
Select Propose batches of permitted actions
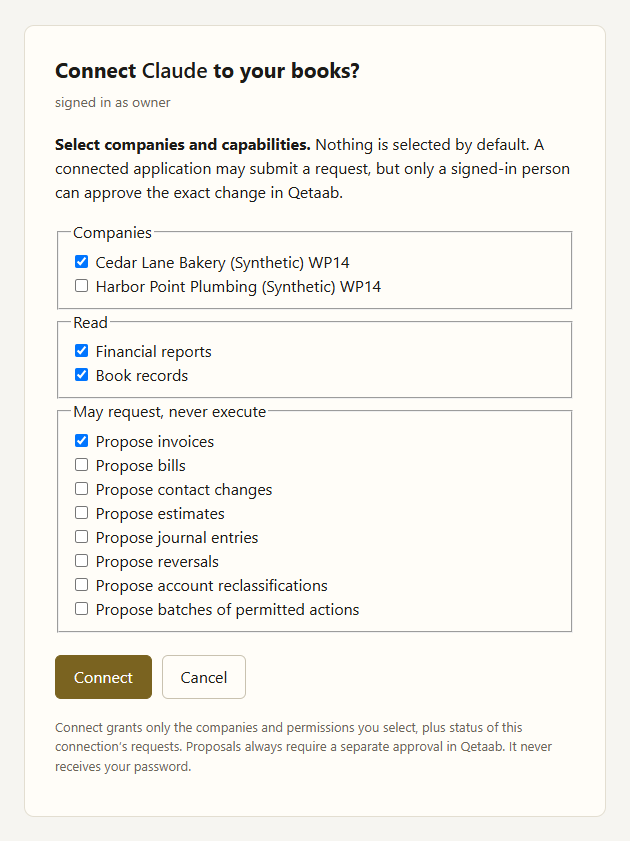pyautogui.click(x=81, y=609)
